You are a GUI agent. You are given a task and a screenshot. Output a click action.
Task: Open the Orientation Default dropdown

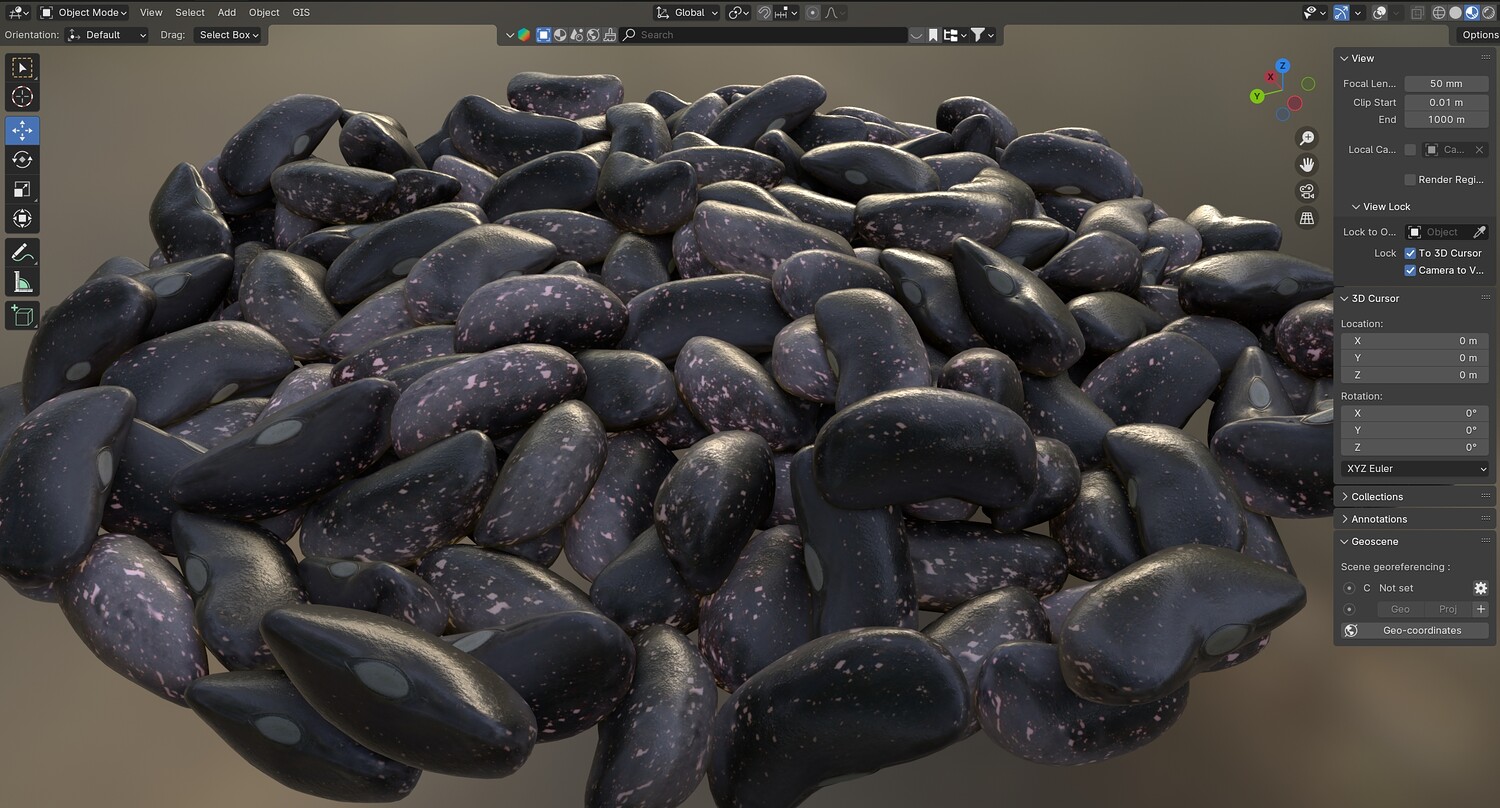click(x=107, y=35)
